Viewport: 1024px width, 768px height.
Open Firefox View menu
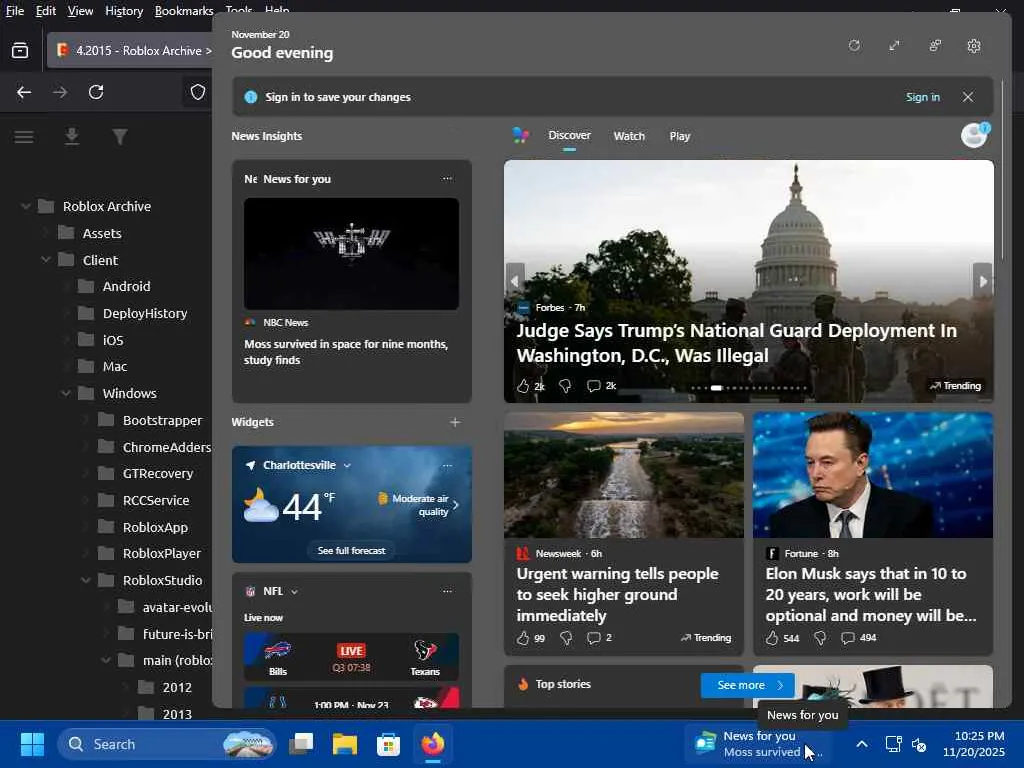(x=80, y=10)
